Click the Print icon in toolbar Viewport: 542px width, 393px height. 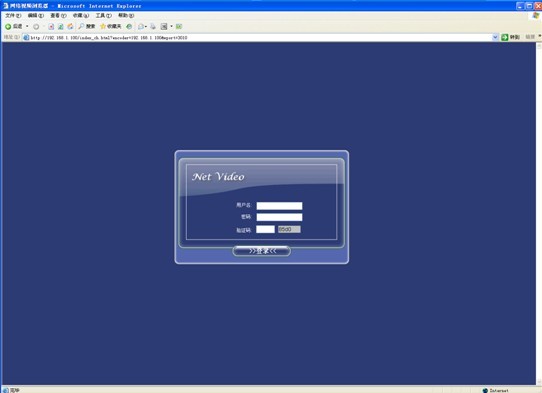tap(153, 27)
